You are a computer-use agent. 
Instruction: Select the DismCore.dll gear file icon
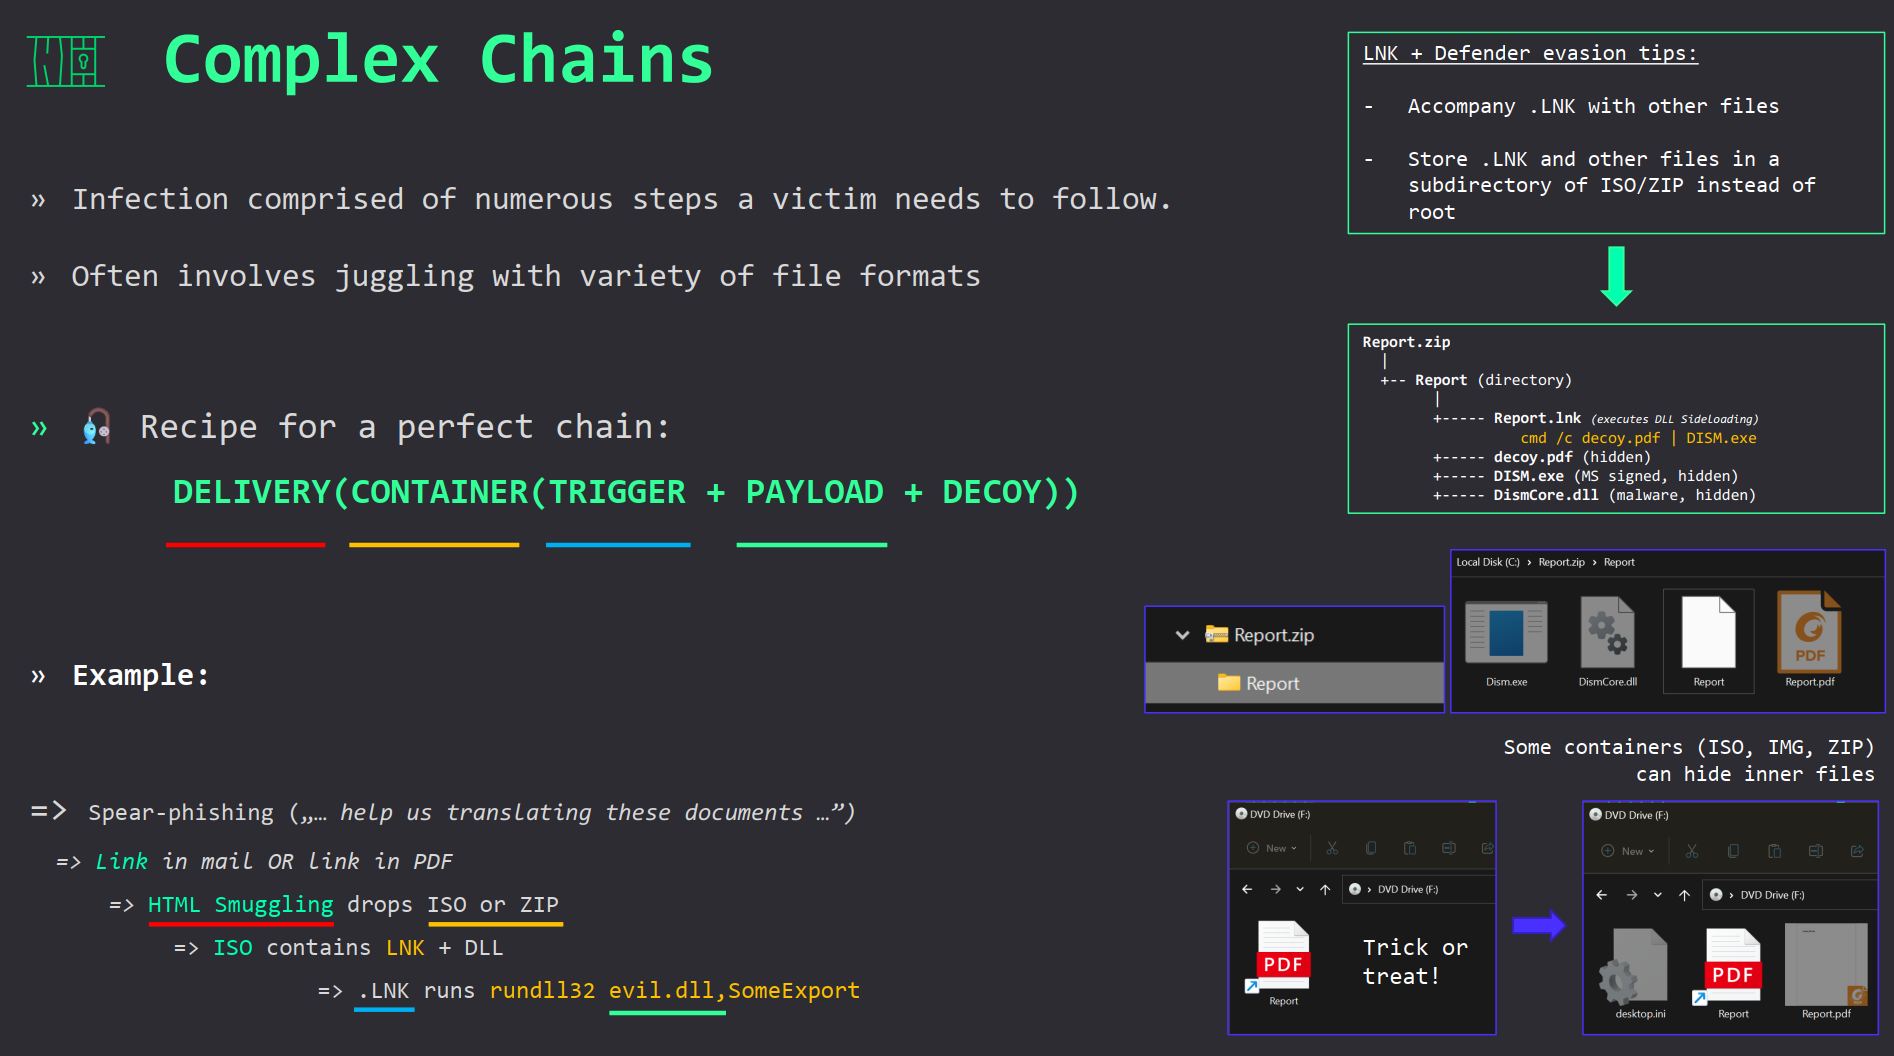point(1607,635)
